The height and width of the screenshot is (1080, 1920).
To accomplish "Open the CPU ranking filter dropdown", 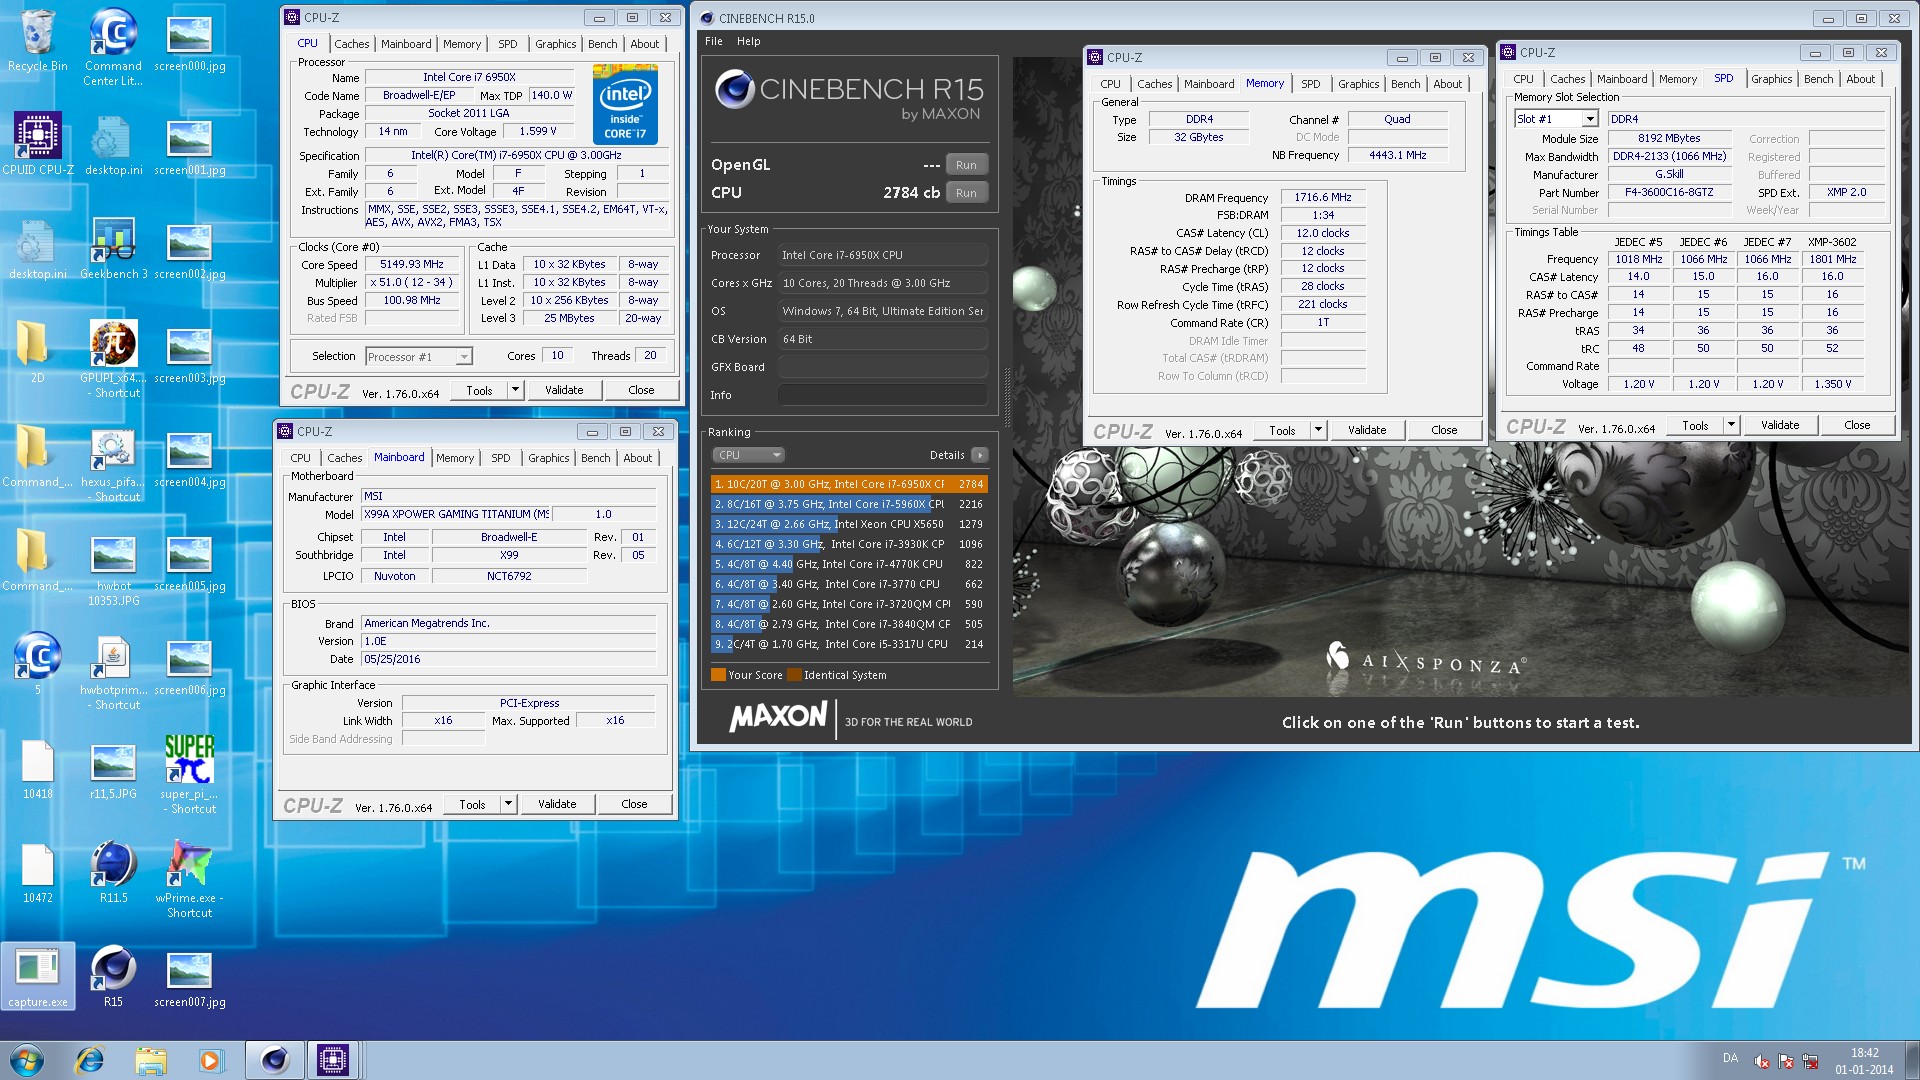I will pyautogui.click(x=748, y=455).
